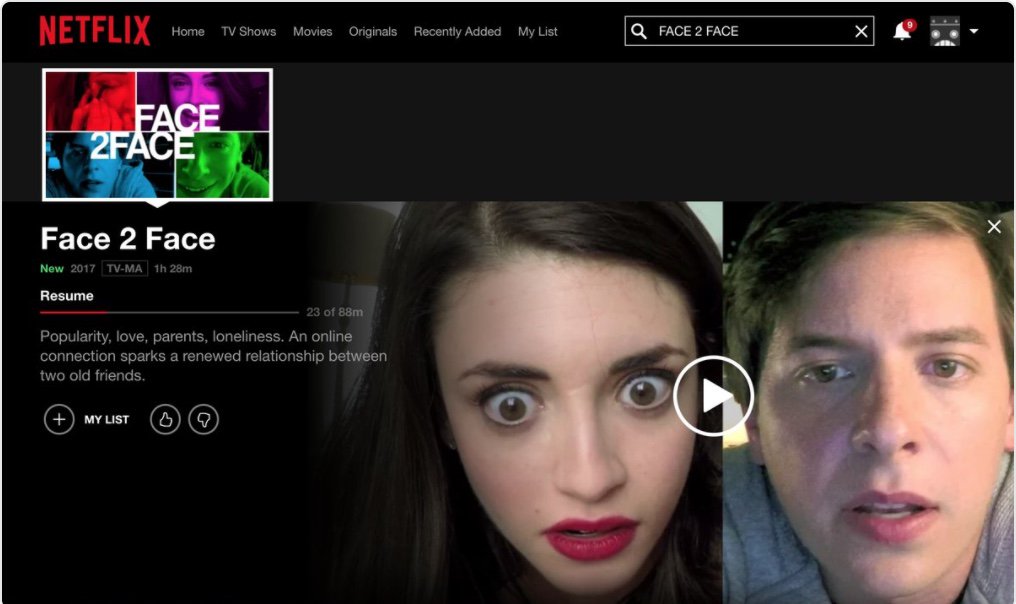The width and height of the screenshot is (1016, 604).
Task: Click the TV-MA rating badge
Action: coord(124,268)
